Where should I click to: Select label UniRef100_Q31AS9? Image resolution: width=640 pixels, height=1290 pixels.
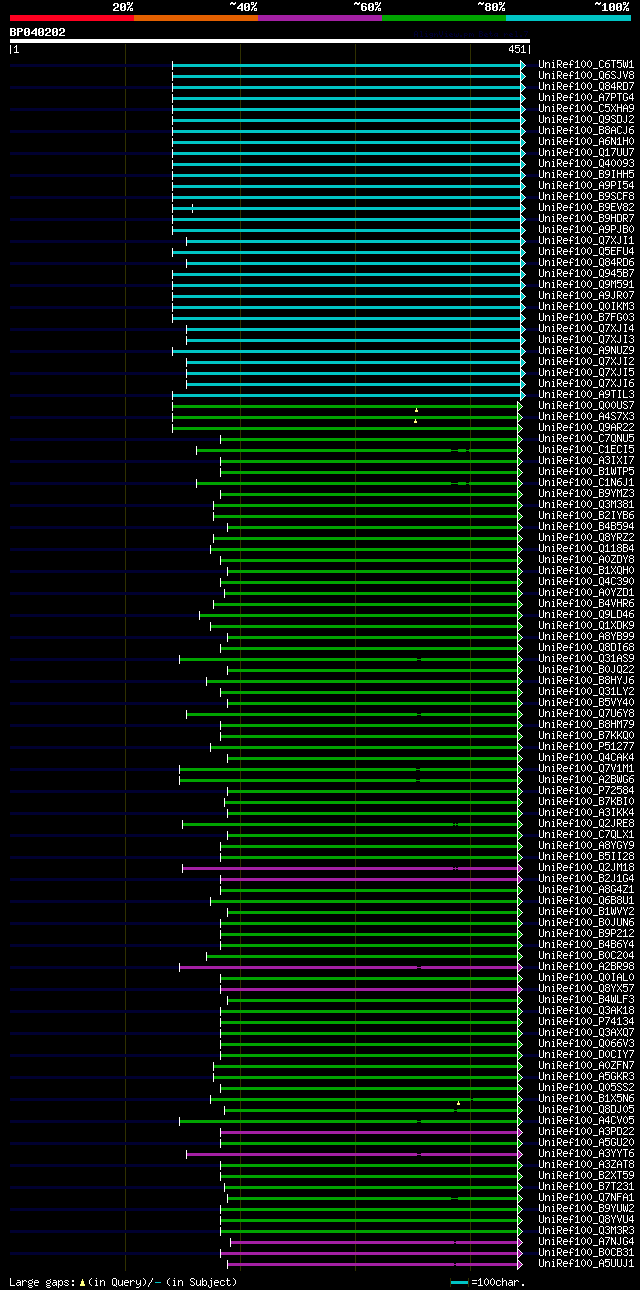point(586,658)
